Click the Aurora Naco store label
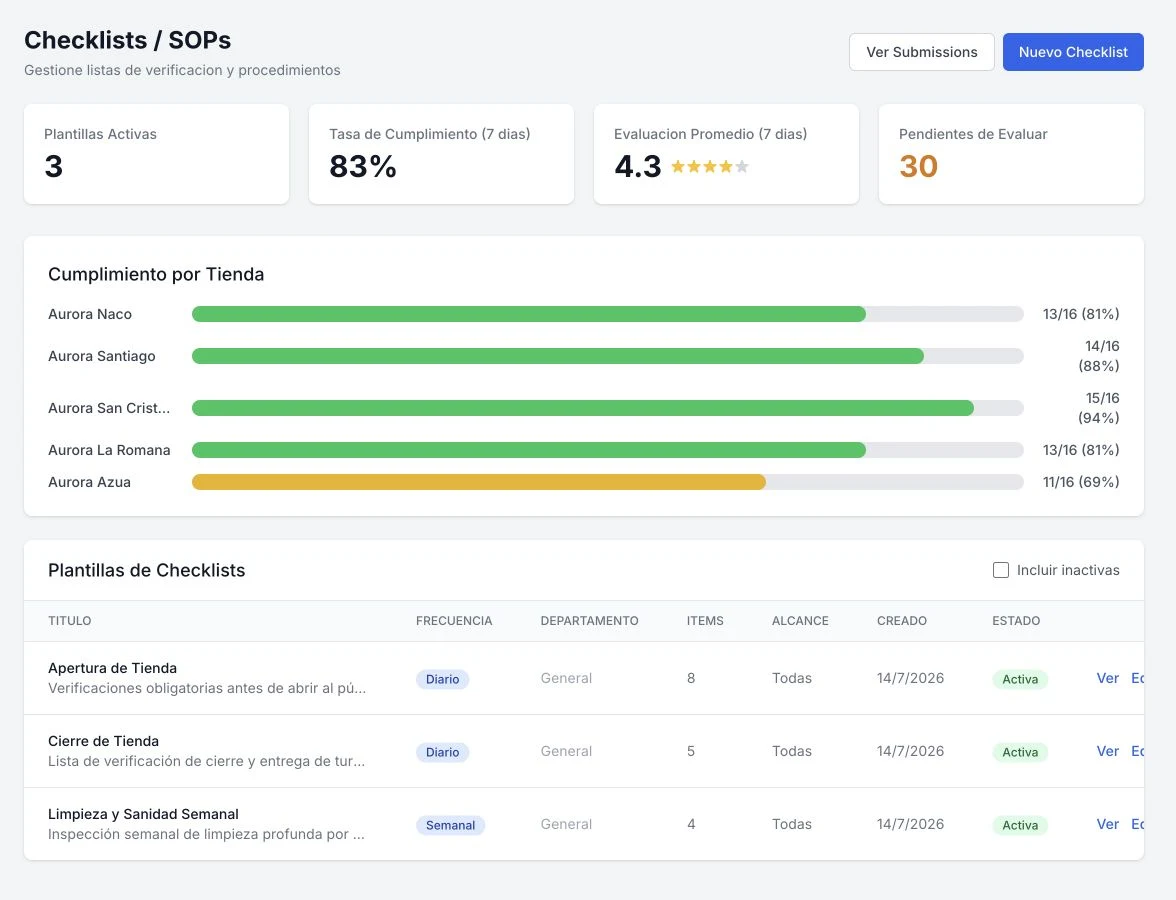The image size is (1176, 900). (90, 314)
